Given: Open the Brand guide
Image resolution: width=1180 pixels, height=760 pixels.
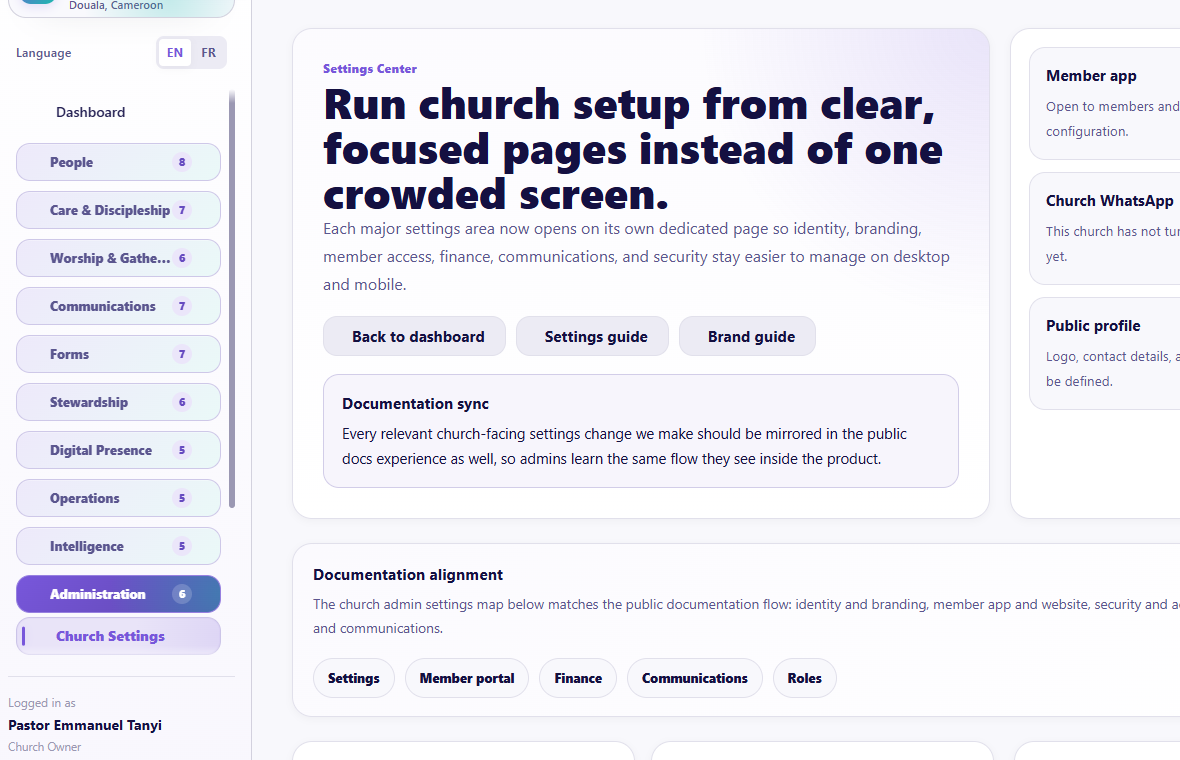Looking at the screenshot, I should (x=747, y=336).
